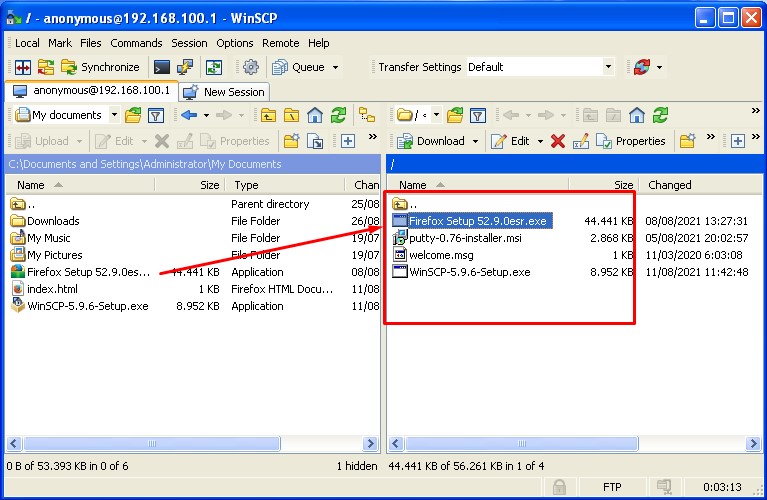Click the Synchronize button
This screenshot has width=767, height=500.
[100, 67]
